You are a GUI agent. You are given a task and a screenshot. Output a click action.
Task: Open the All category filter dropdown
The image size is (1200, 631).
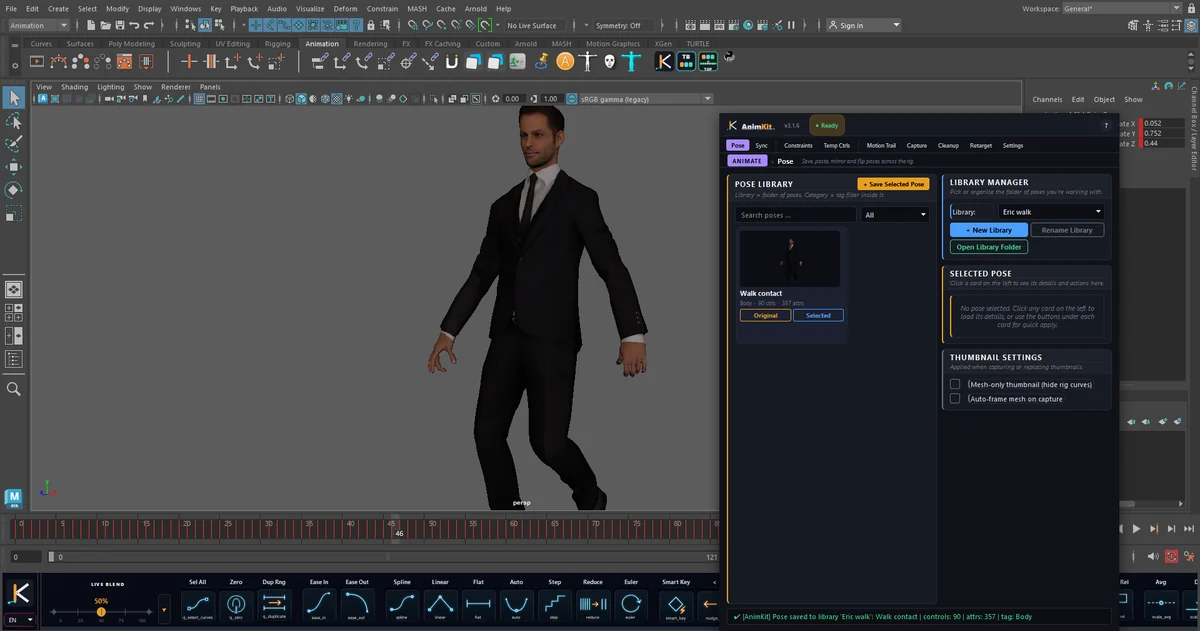895,215
